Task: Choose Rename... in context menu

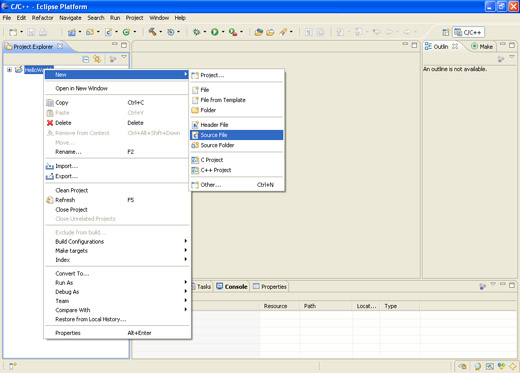Action: tap(117, 152)
